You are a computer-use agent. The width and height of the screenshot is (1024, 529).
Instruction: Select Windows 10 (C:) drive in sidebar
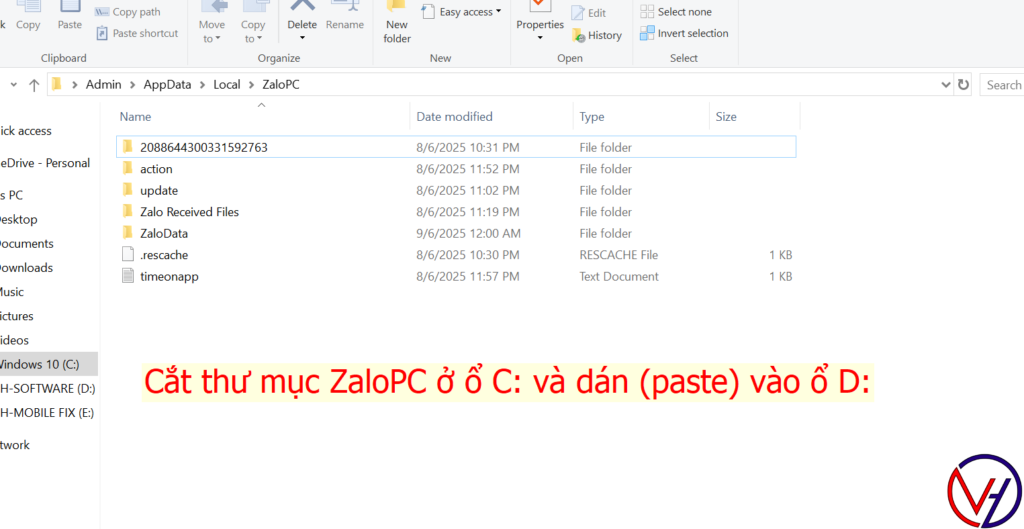[38, 364]
